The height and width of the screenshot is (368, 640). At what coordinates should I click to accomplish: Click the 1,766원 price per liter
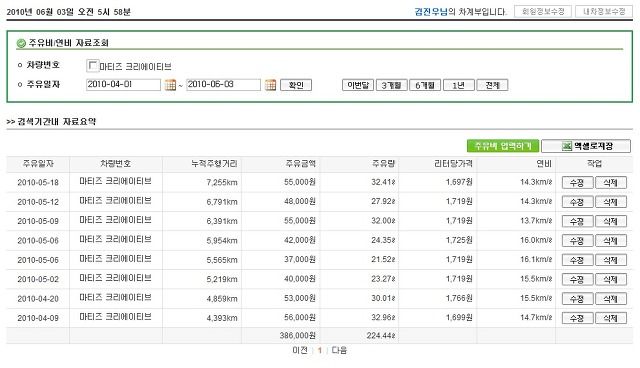[x=459, y=298]
